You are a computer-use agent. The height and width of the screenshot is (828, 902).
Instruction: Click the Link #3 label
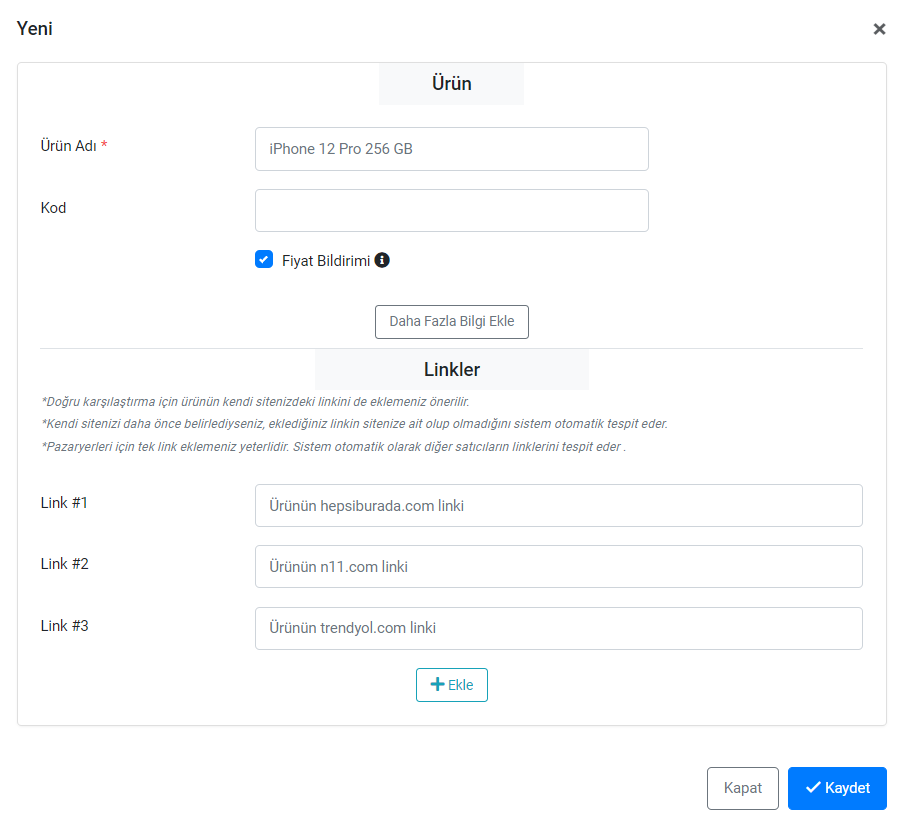65,626
